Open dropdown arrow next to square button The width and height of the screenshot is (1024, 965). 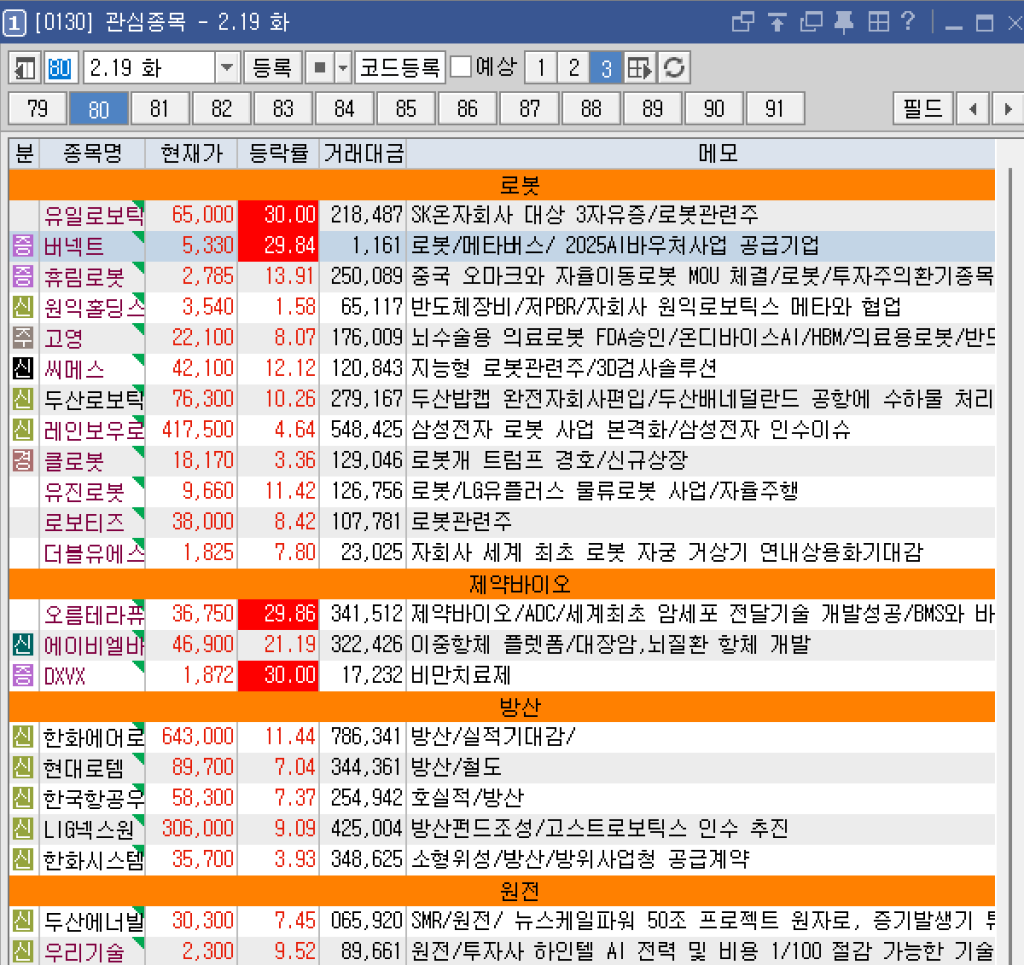pyautogui.click(x=343, y=67)
